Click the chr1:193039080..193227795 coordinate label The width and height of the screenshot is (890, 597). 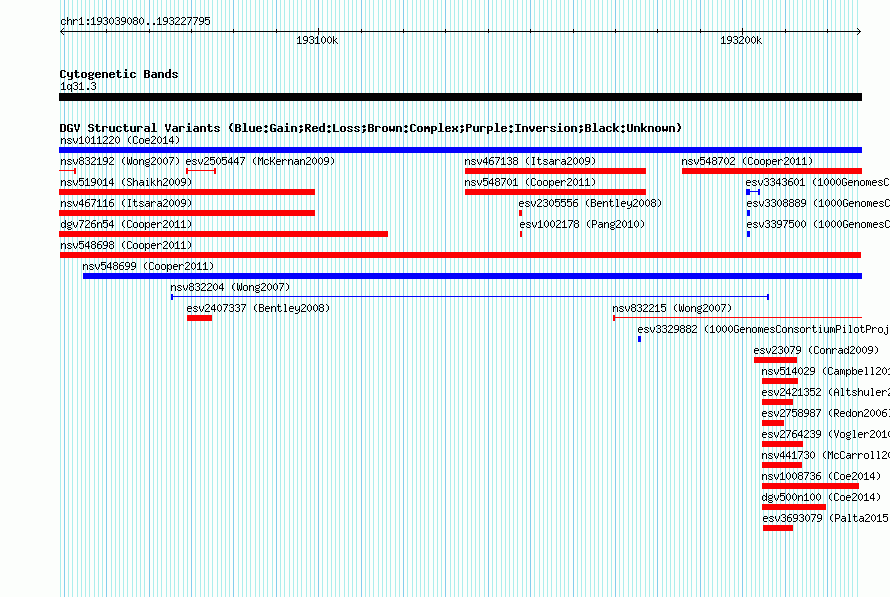(x=135, y=21)
